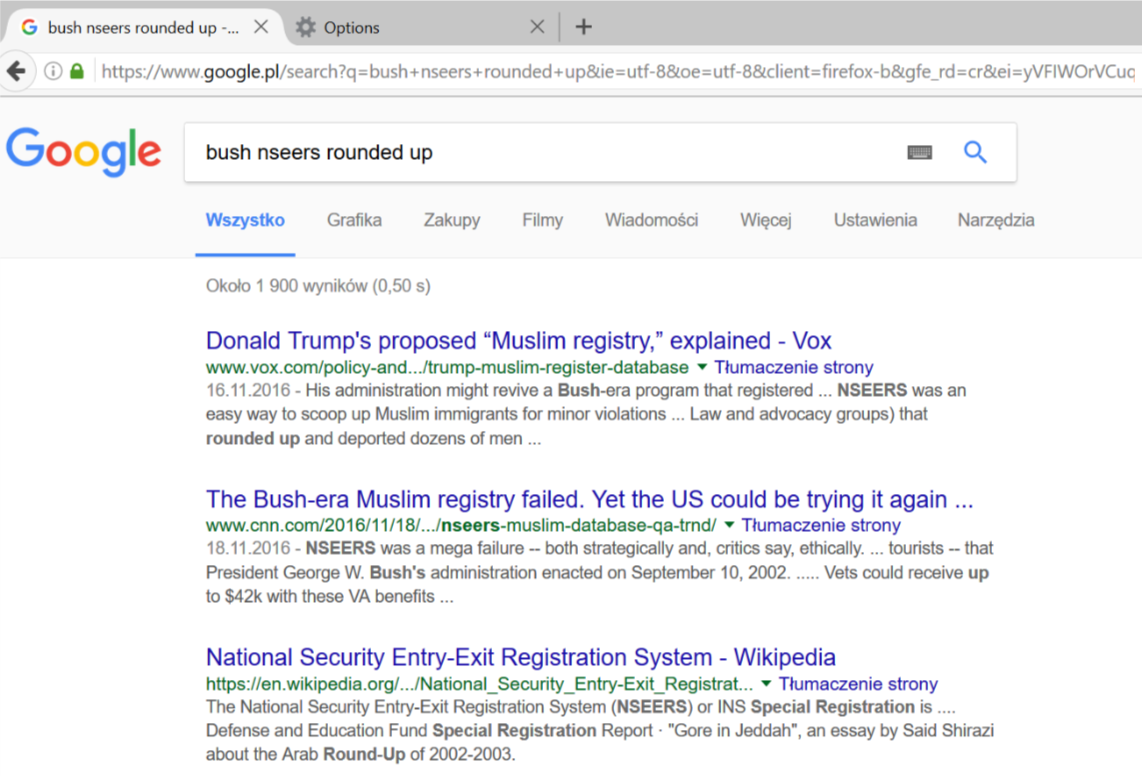
Task: Translate the CNN result page
Action: tap(821, 525)
